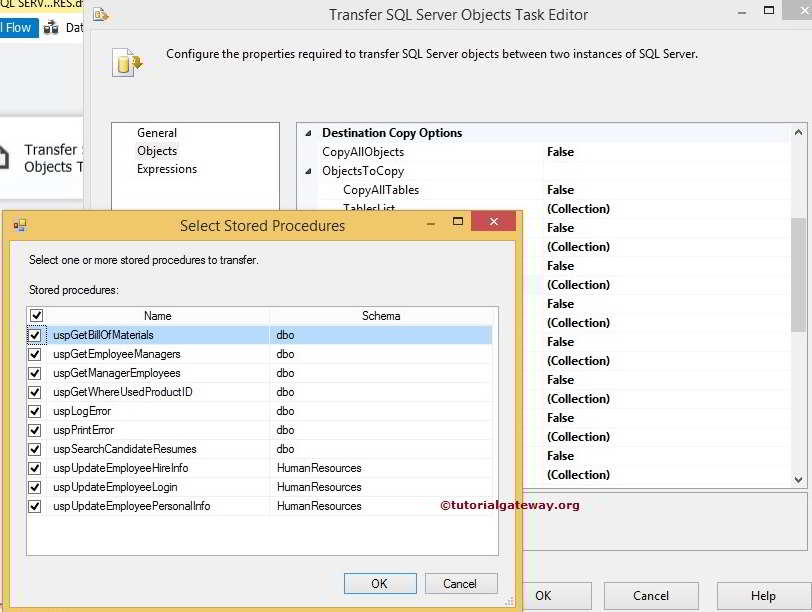Uncheck uspUpdateEmployeeLogin from the list
This screenshot has width=812, height=612.
coord(35,487)
